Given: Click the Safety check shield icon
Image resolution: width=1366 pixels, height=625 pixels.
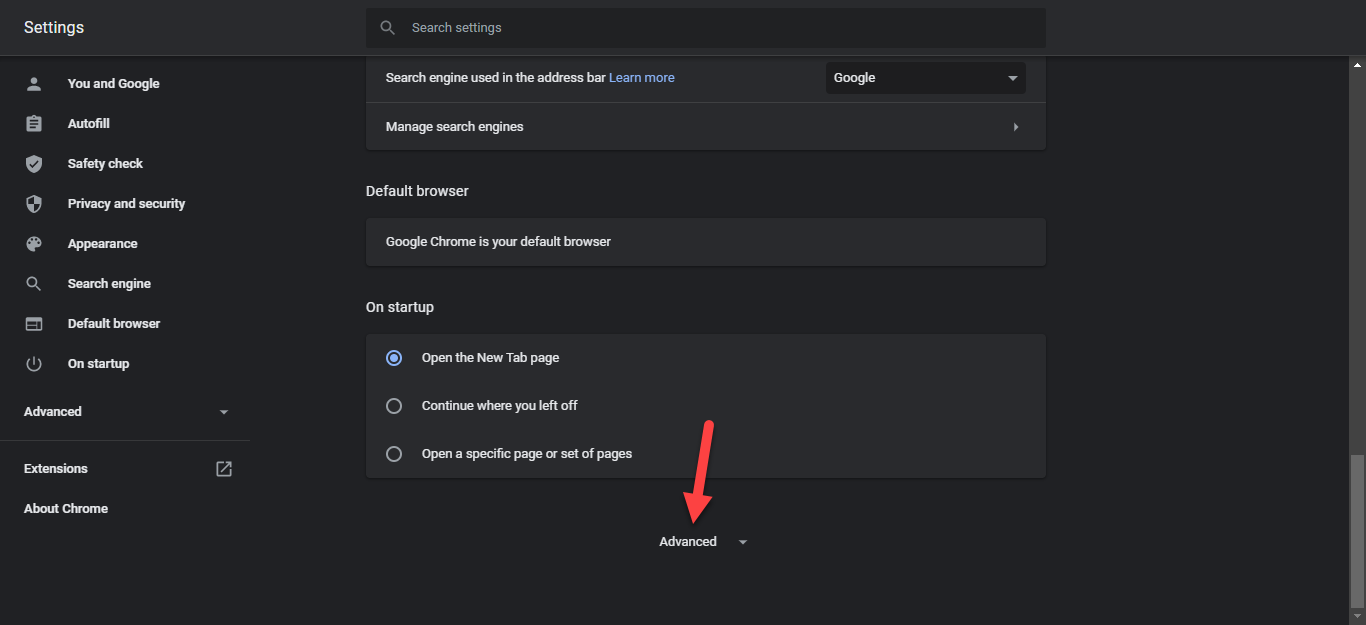Looking at the screenshot, I should (x=34, y=164).
